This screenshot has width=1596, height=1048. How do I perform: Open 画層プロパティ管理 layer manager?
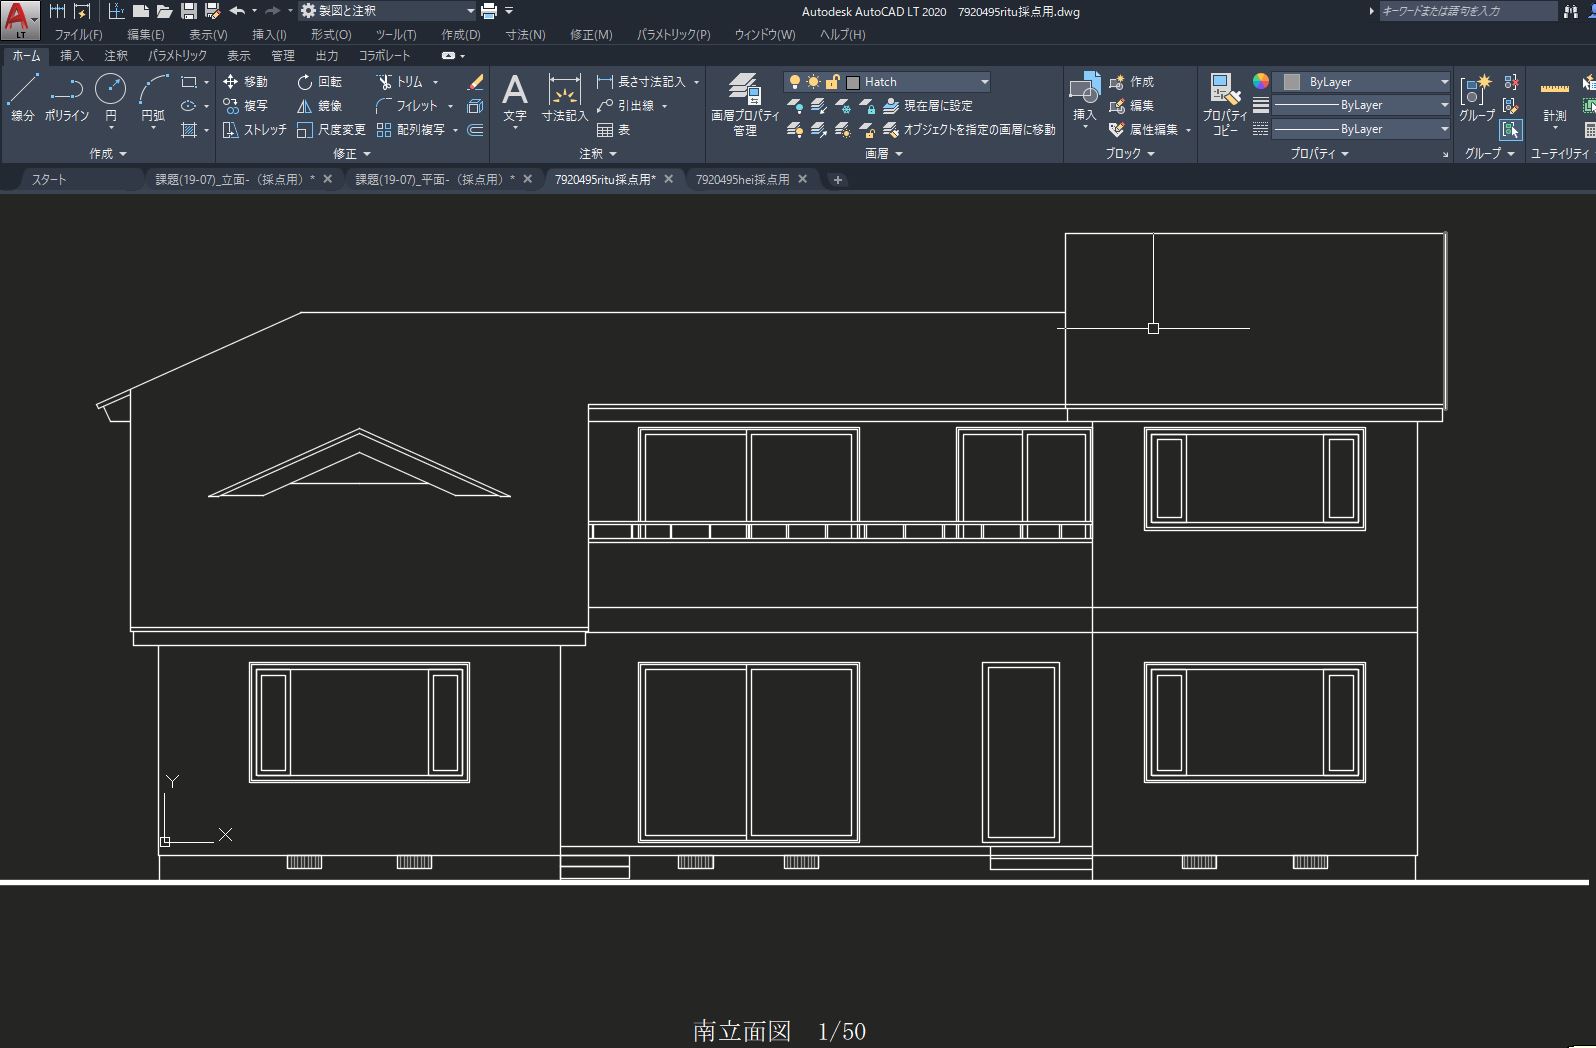745,105
